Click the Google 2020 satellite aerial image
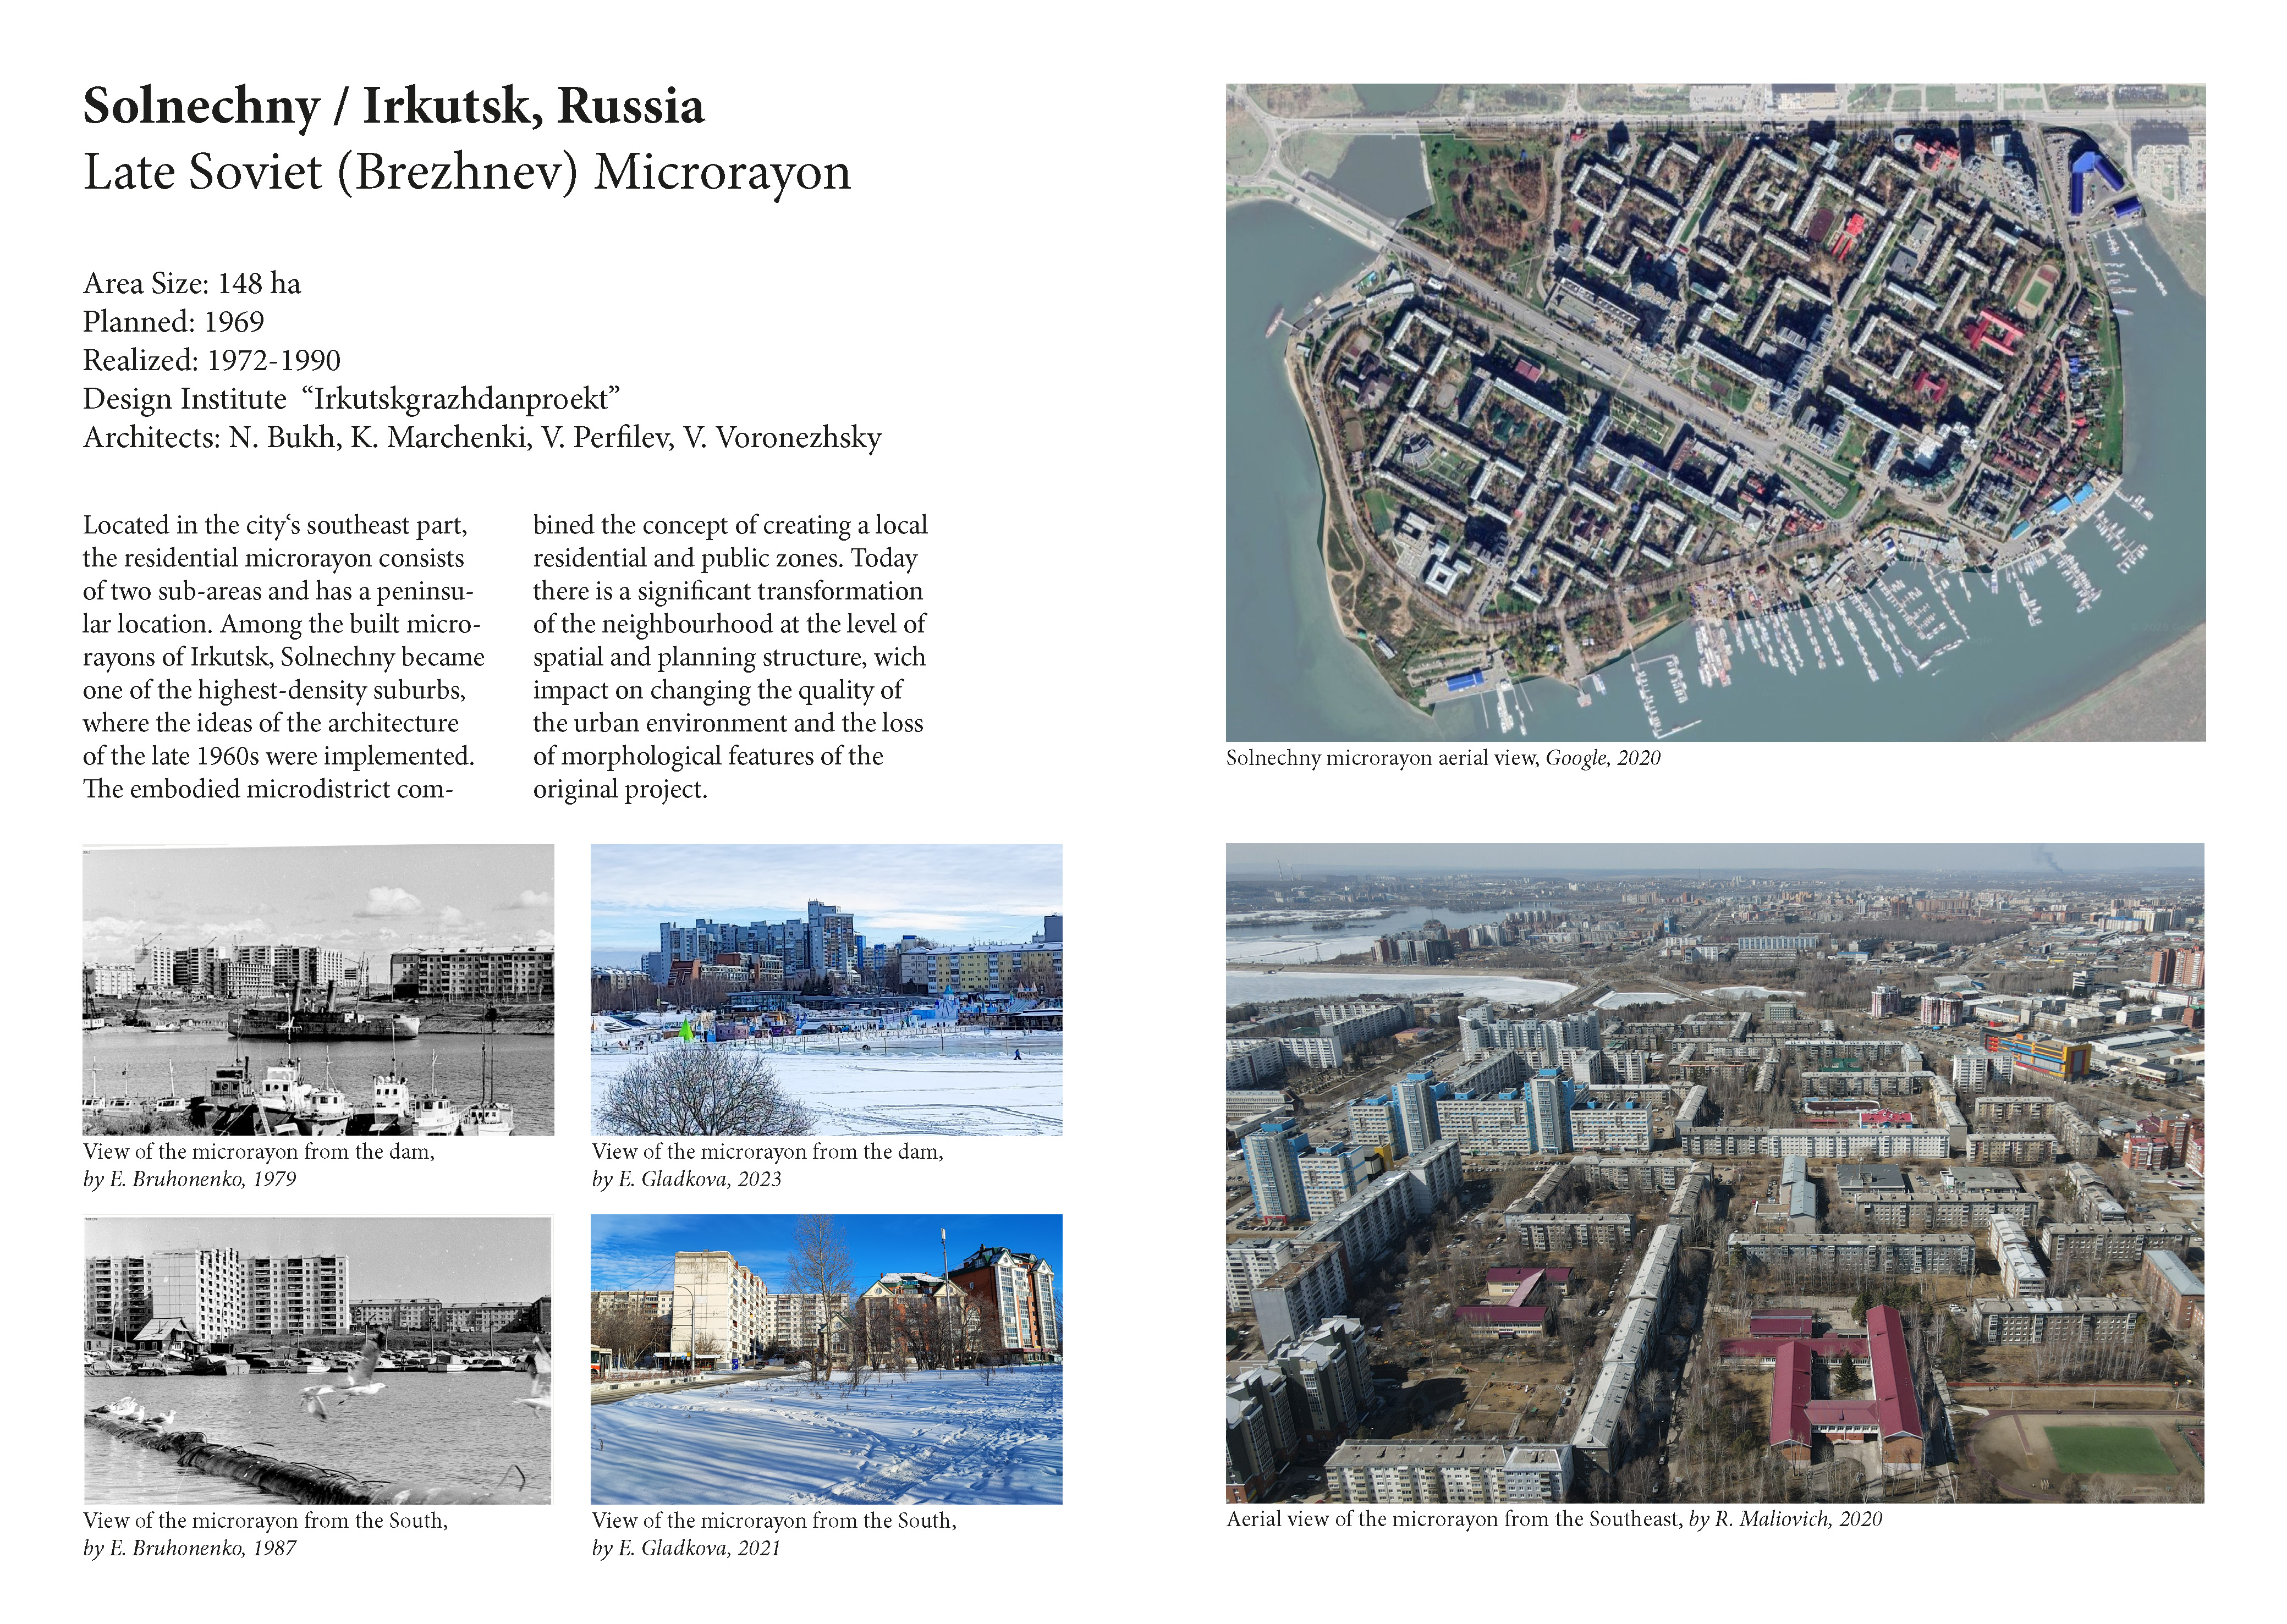 point(1715,412)
